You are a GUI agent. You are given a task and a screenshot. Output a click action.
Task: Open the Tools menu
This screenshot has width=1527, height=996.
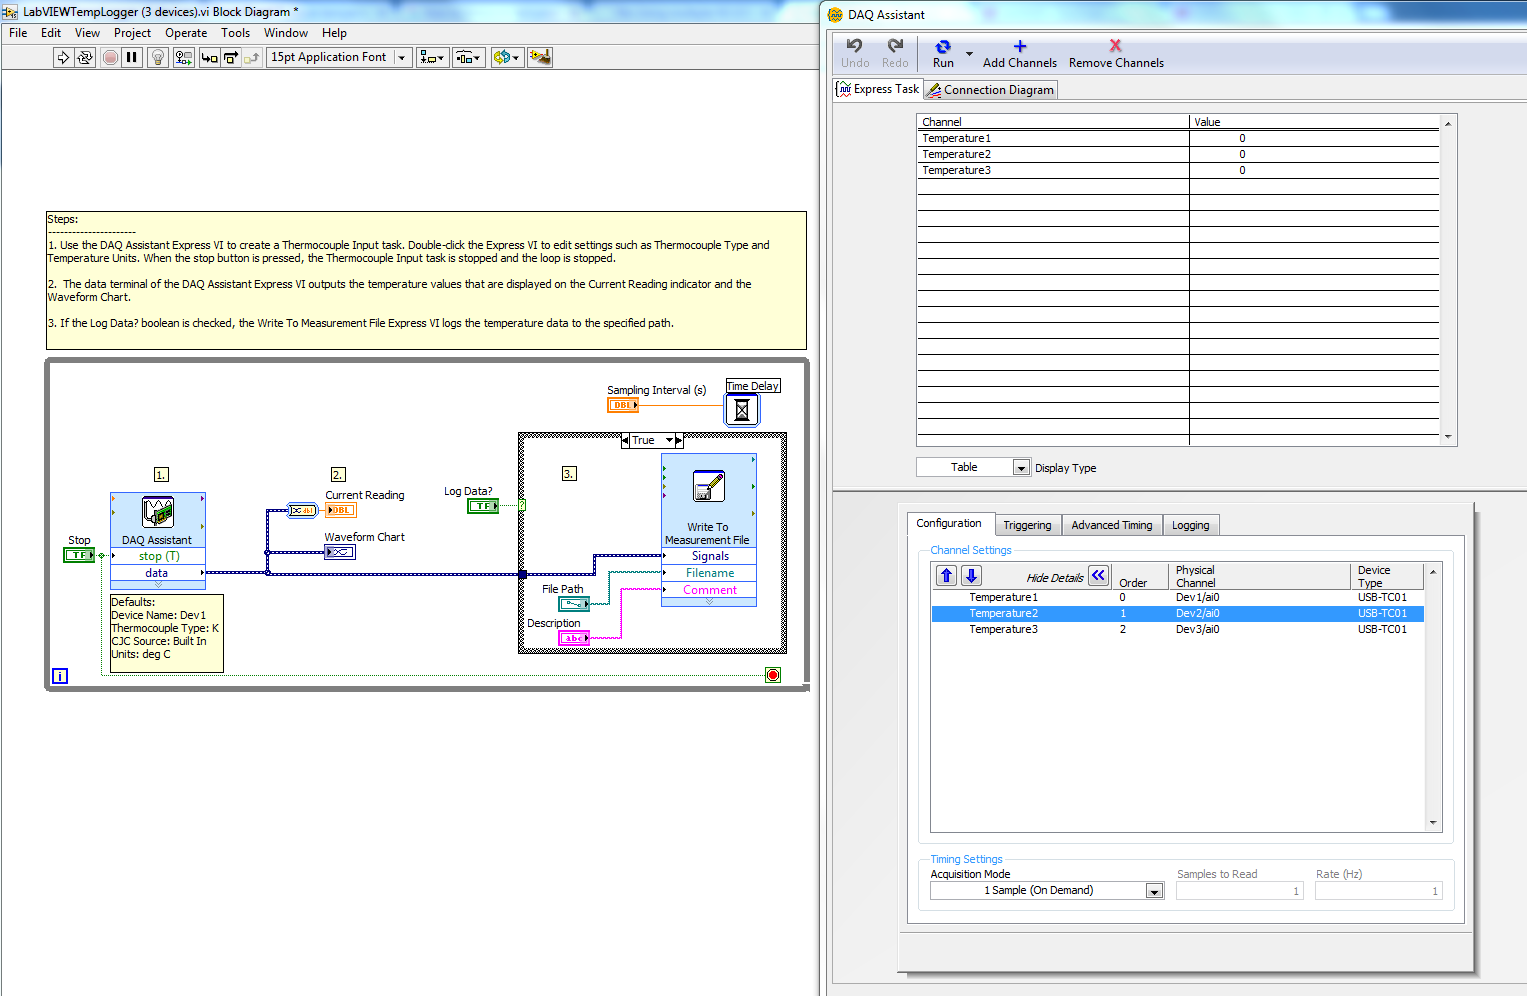coord(236,33)
